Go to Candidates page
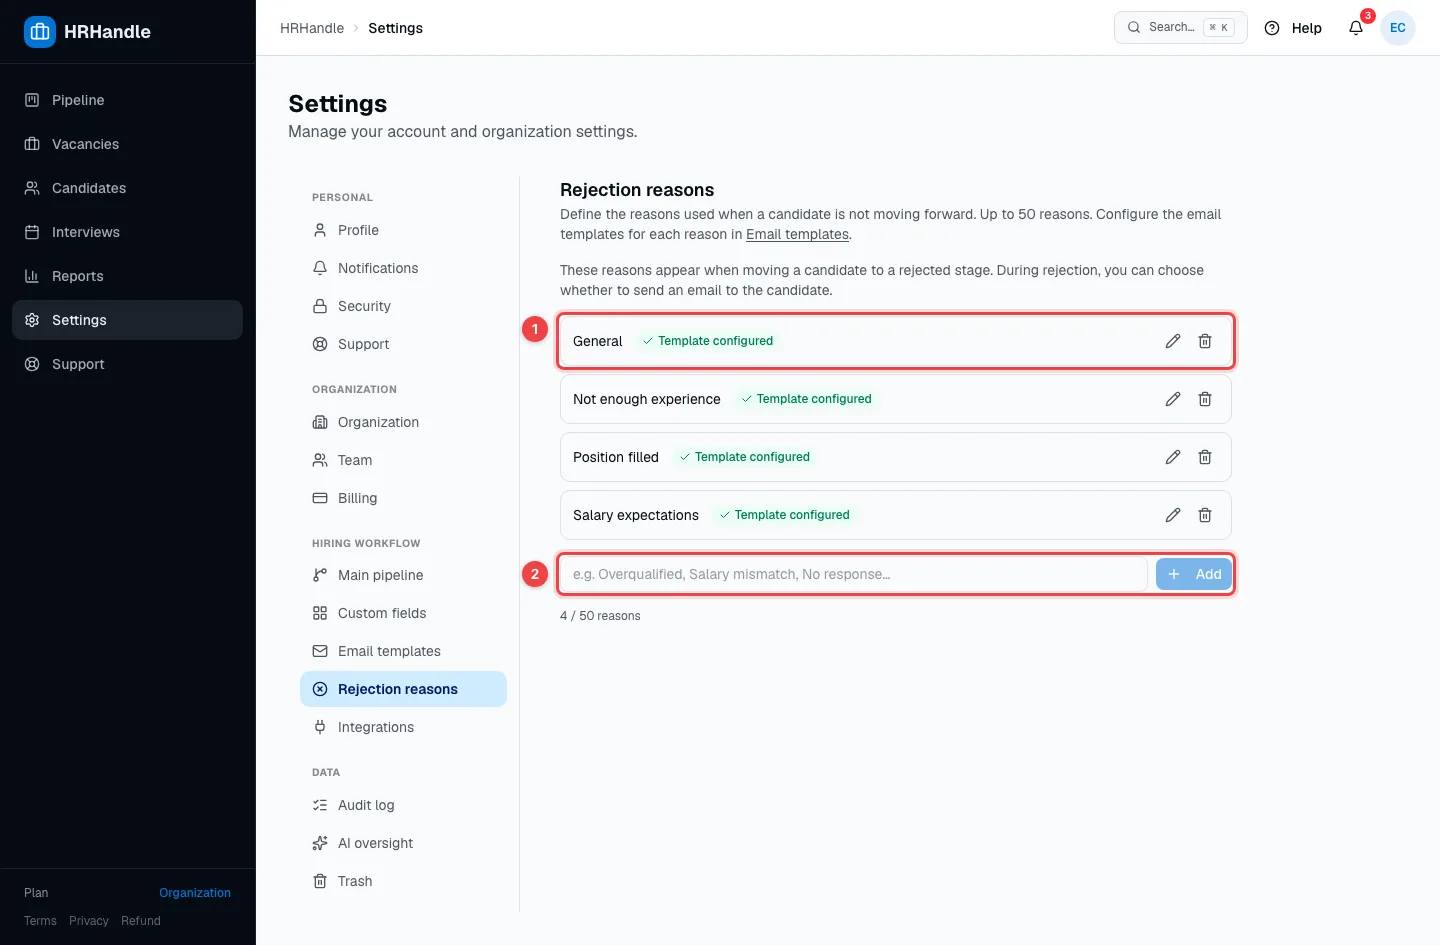 tap(127, 188)
